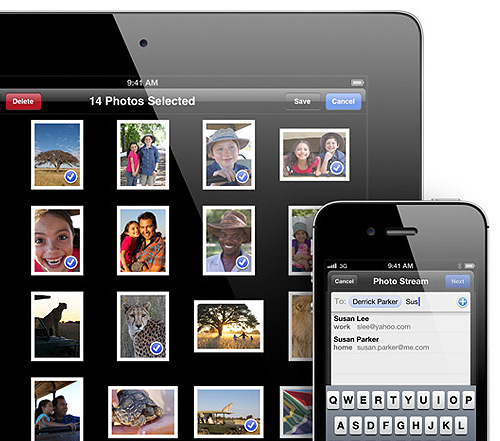The image size is (500, 441).
Task: Select sunset tree with people photo
Action: (229, 326)
